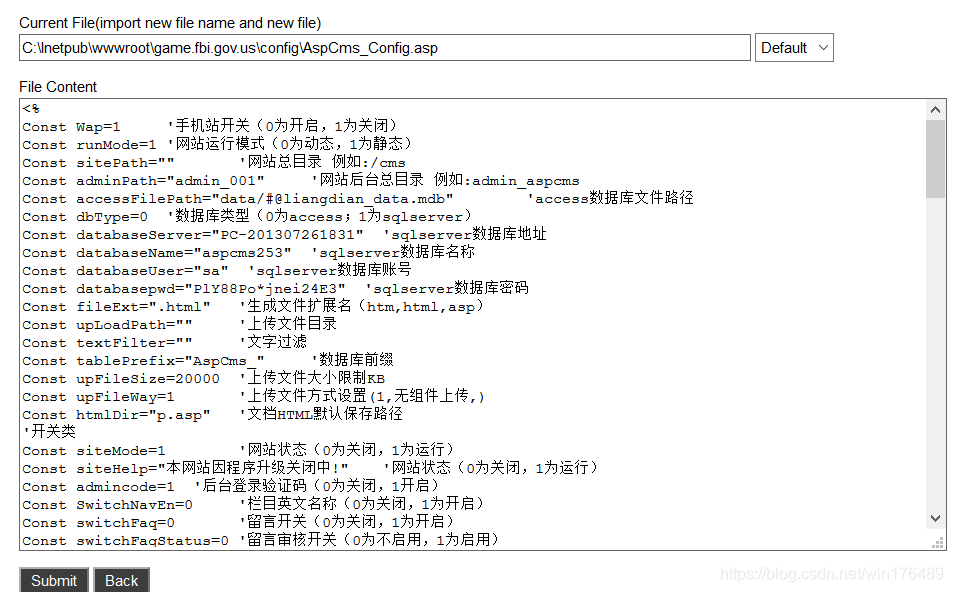This screenshot has height=592, width=953.
Task: Click the siteHelp line
Action: pyautogui.click(x=310, y=469)
